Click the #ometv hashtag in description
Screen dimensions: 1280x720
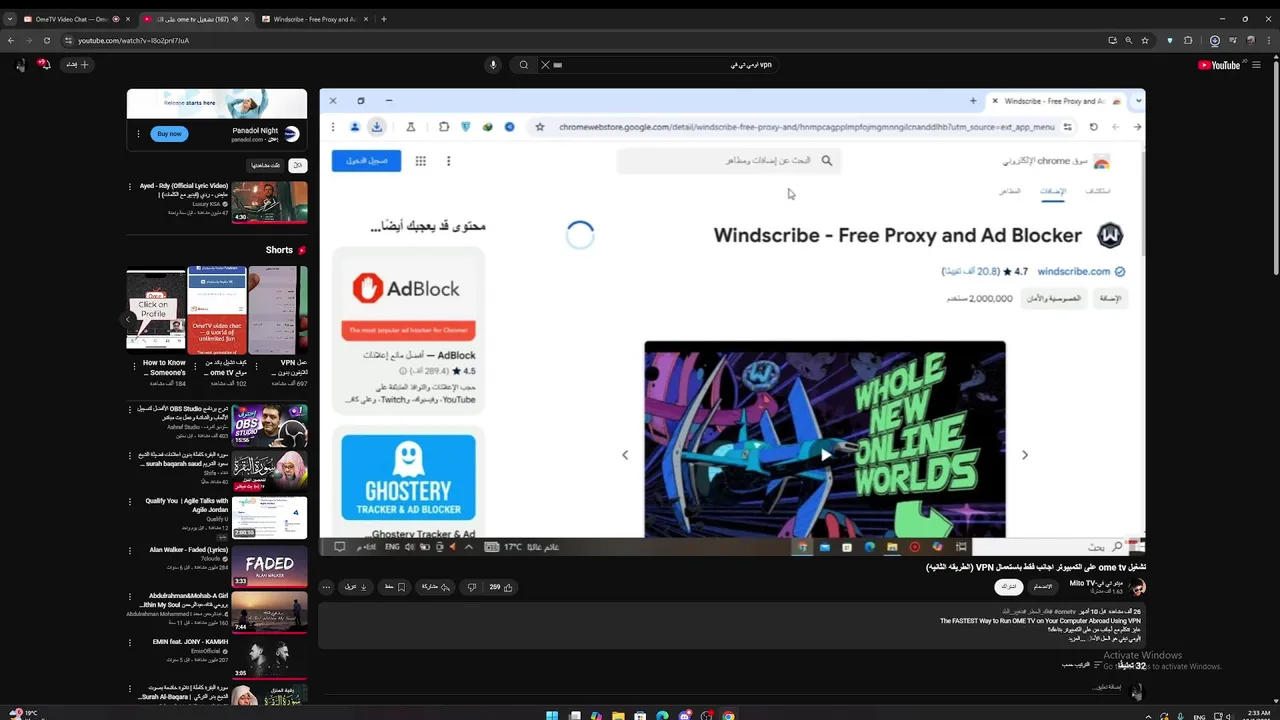(x=1065, y=612)
